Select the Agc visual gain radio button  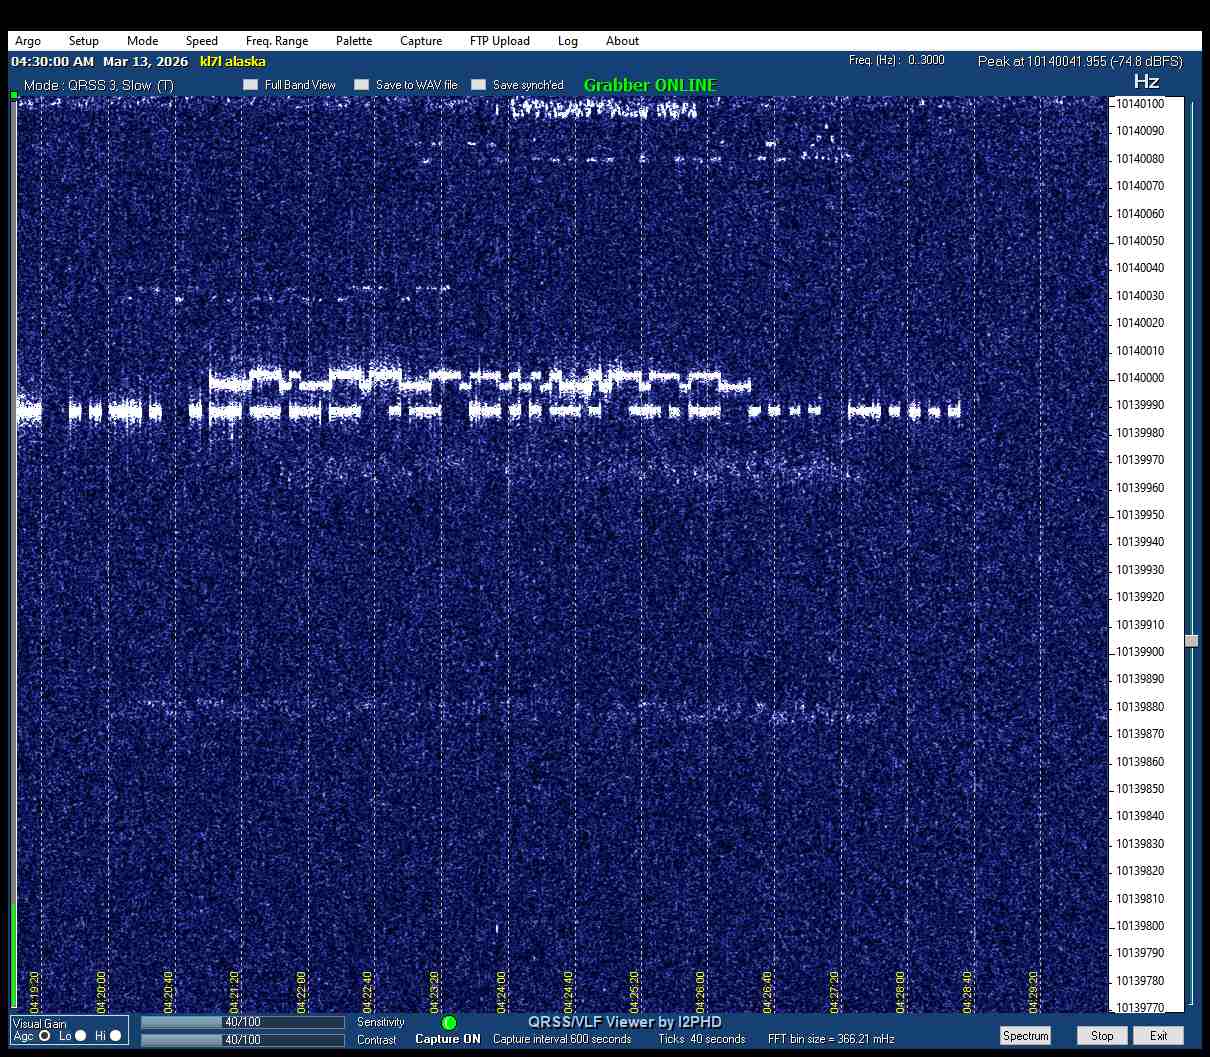click(x=45, y=1036)
